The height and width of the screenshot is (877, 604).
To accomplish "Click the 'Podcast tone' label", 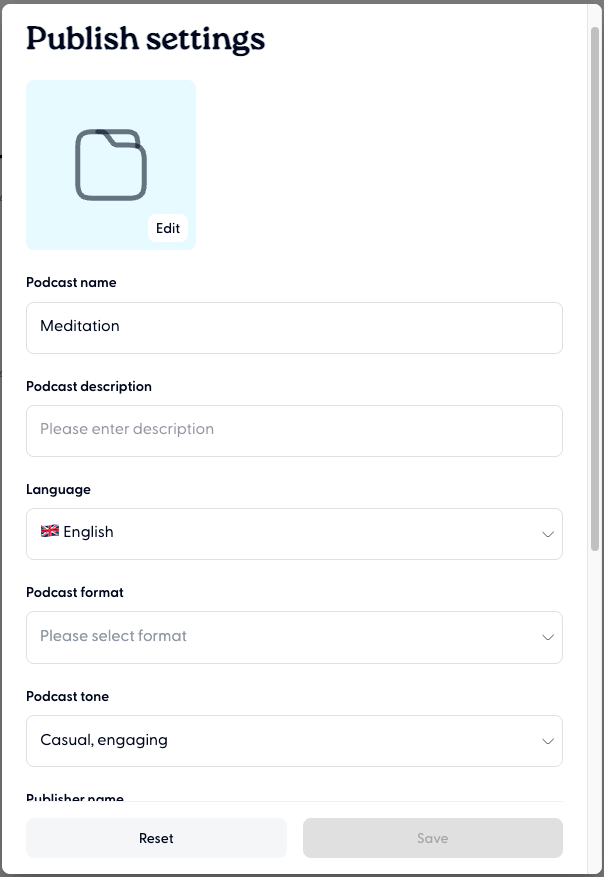I will tap(67, 696).
